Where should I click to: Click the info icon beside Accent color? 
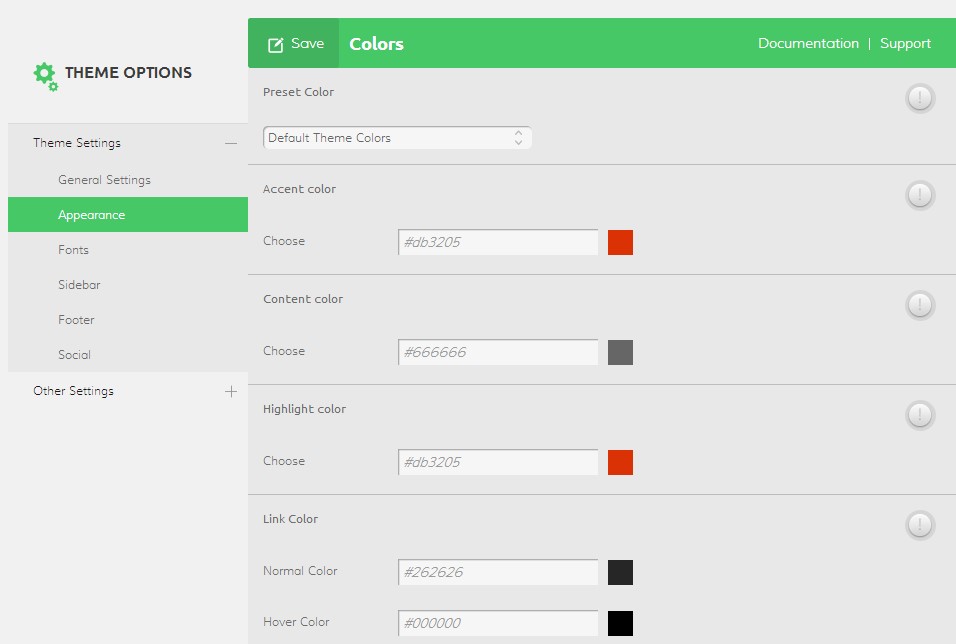920,195
